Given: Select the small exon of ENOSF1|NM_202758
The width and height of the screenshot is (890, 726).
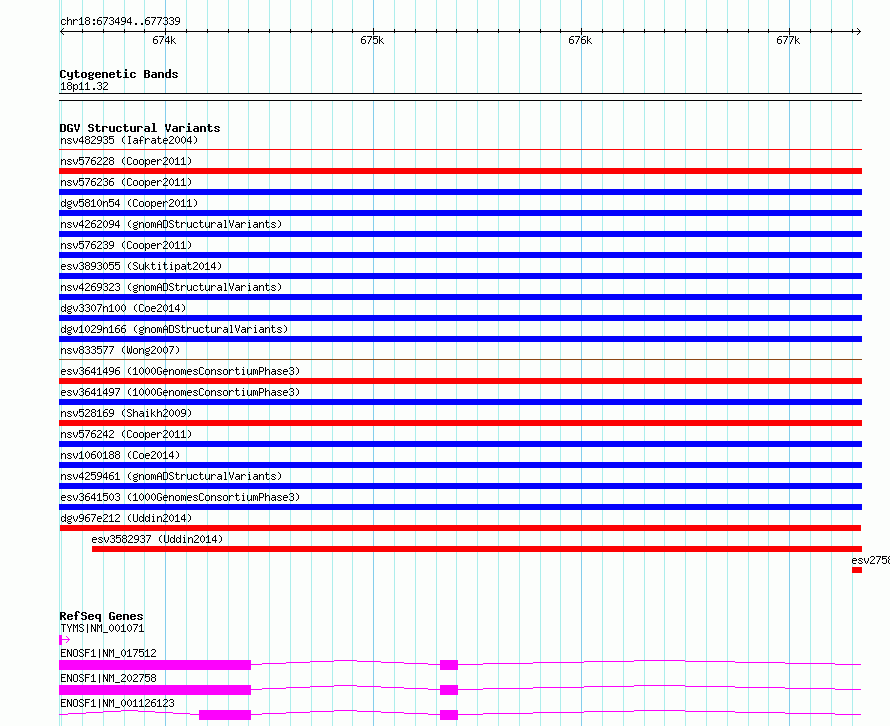Looking at the screenshot, I should click(x=449, y=690).
